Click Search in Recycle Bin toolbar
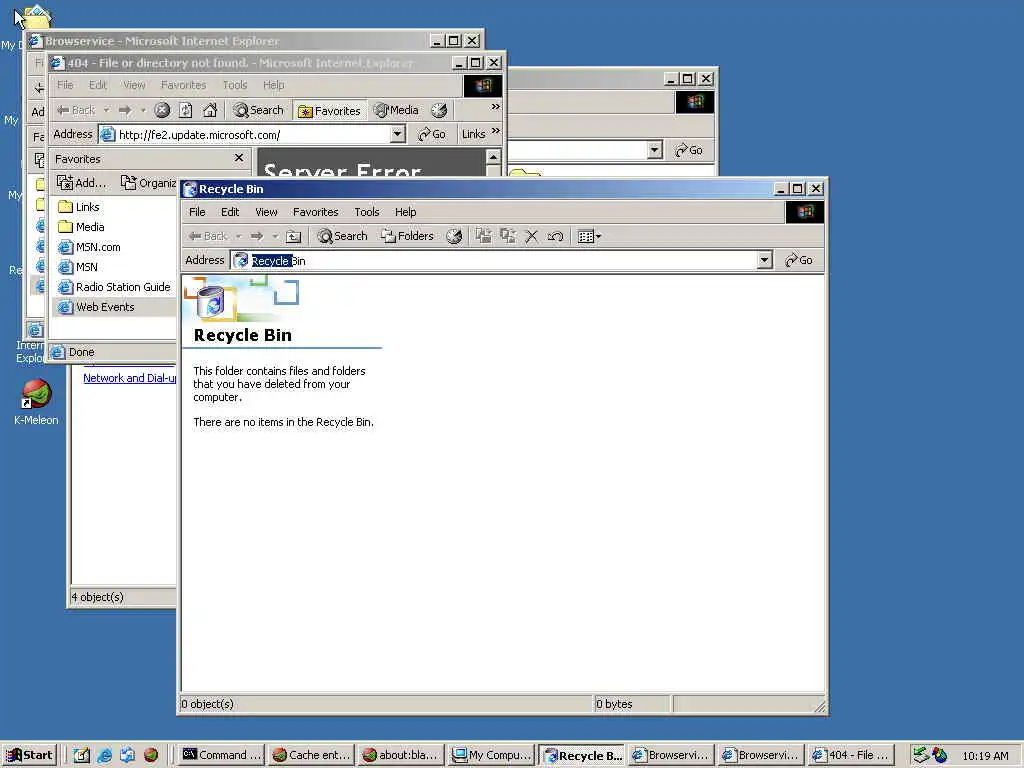 coord(342,236)
